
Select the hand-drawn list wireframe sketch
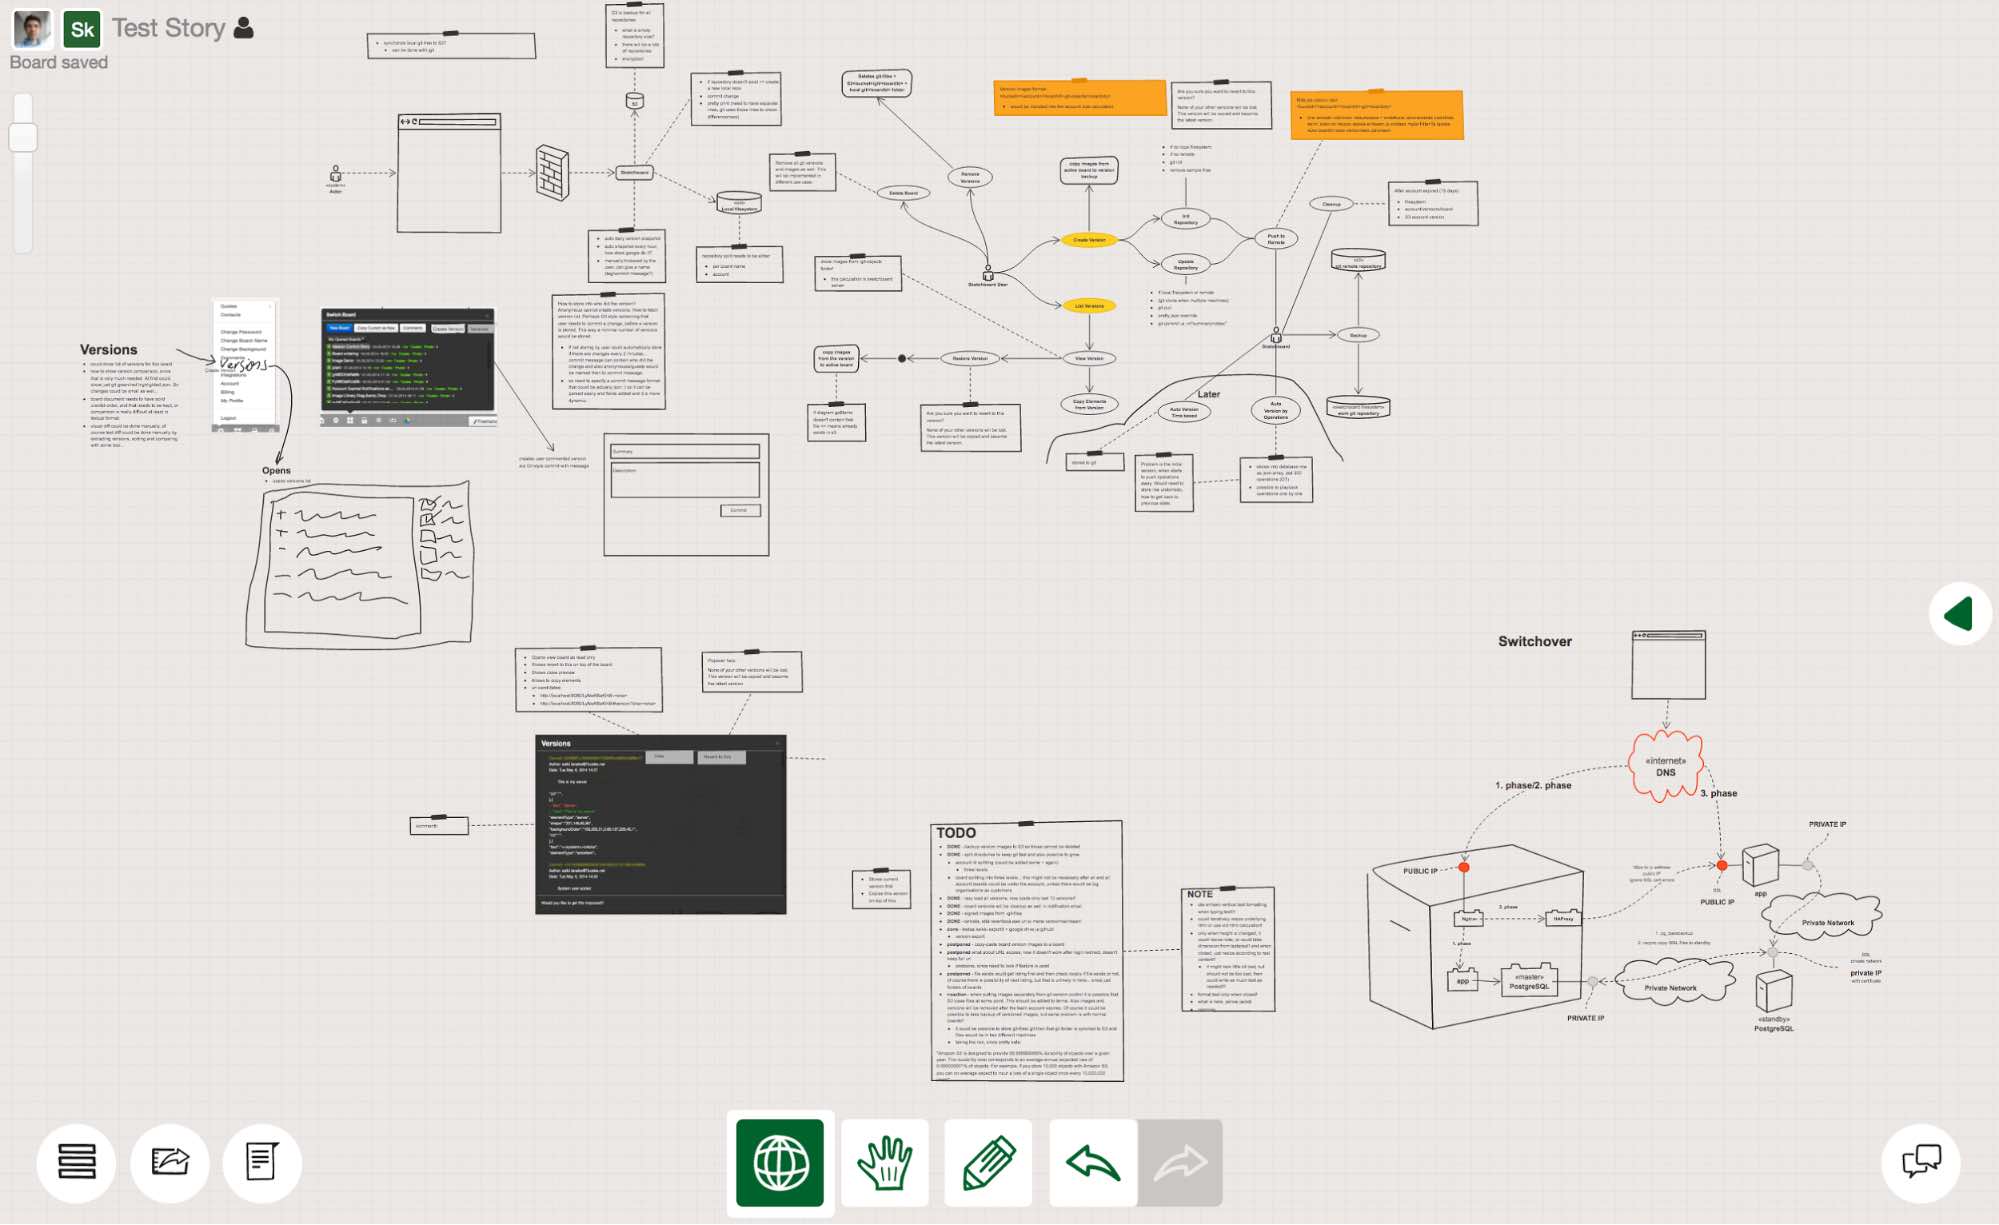point(359,566)
